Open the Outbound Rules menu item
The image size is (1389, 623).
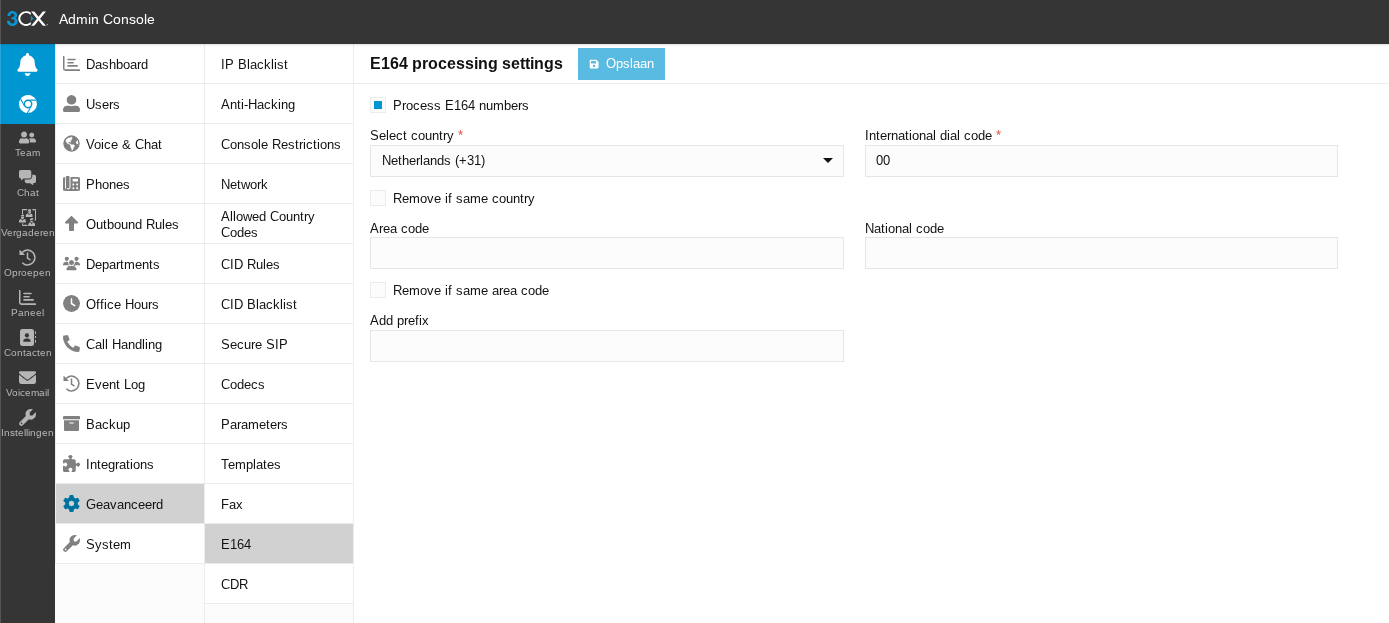131,224
